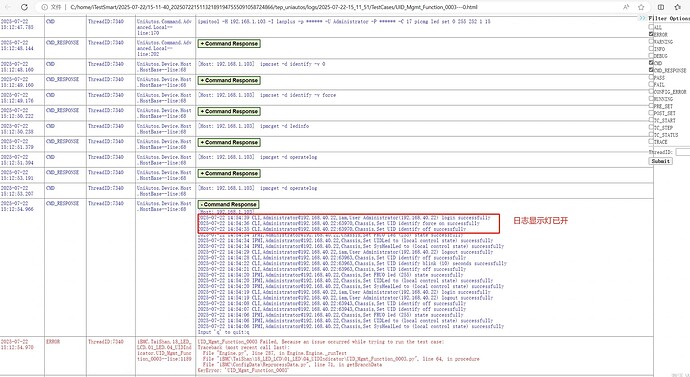
Task: Enable the TC_STEP filter checkbox
Action: 651,127
